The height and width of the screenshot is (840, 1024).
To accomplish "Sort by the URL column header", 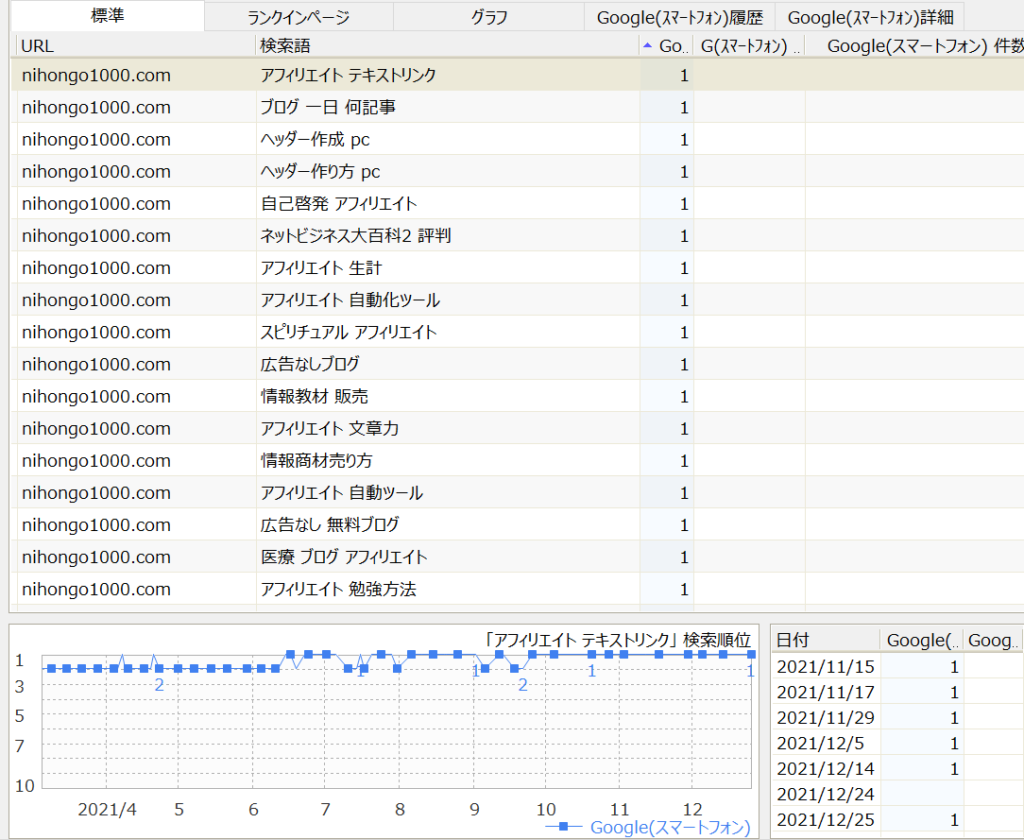I will pos(135,46).
